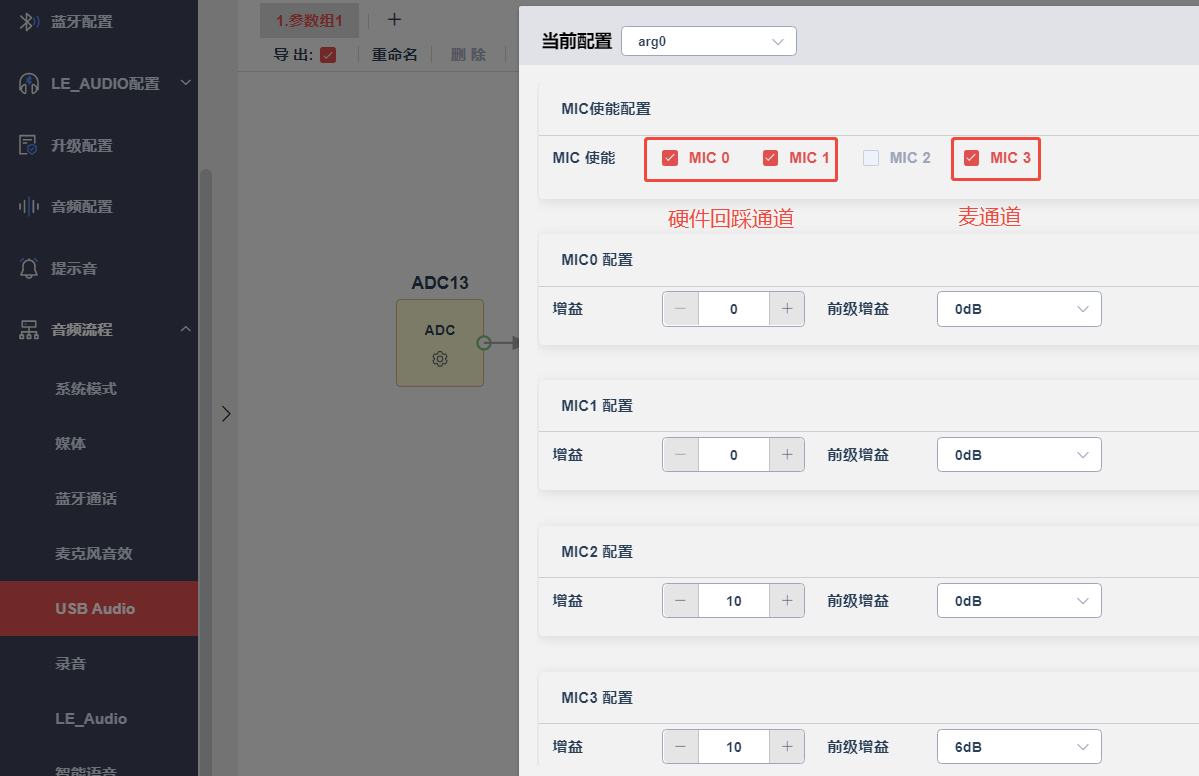Toggle the 导出 export checkbox
This screenshot has width=1199, height=776.
[328, 55]
